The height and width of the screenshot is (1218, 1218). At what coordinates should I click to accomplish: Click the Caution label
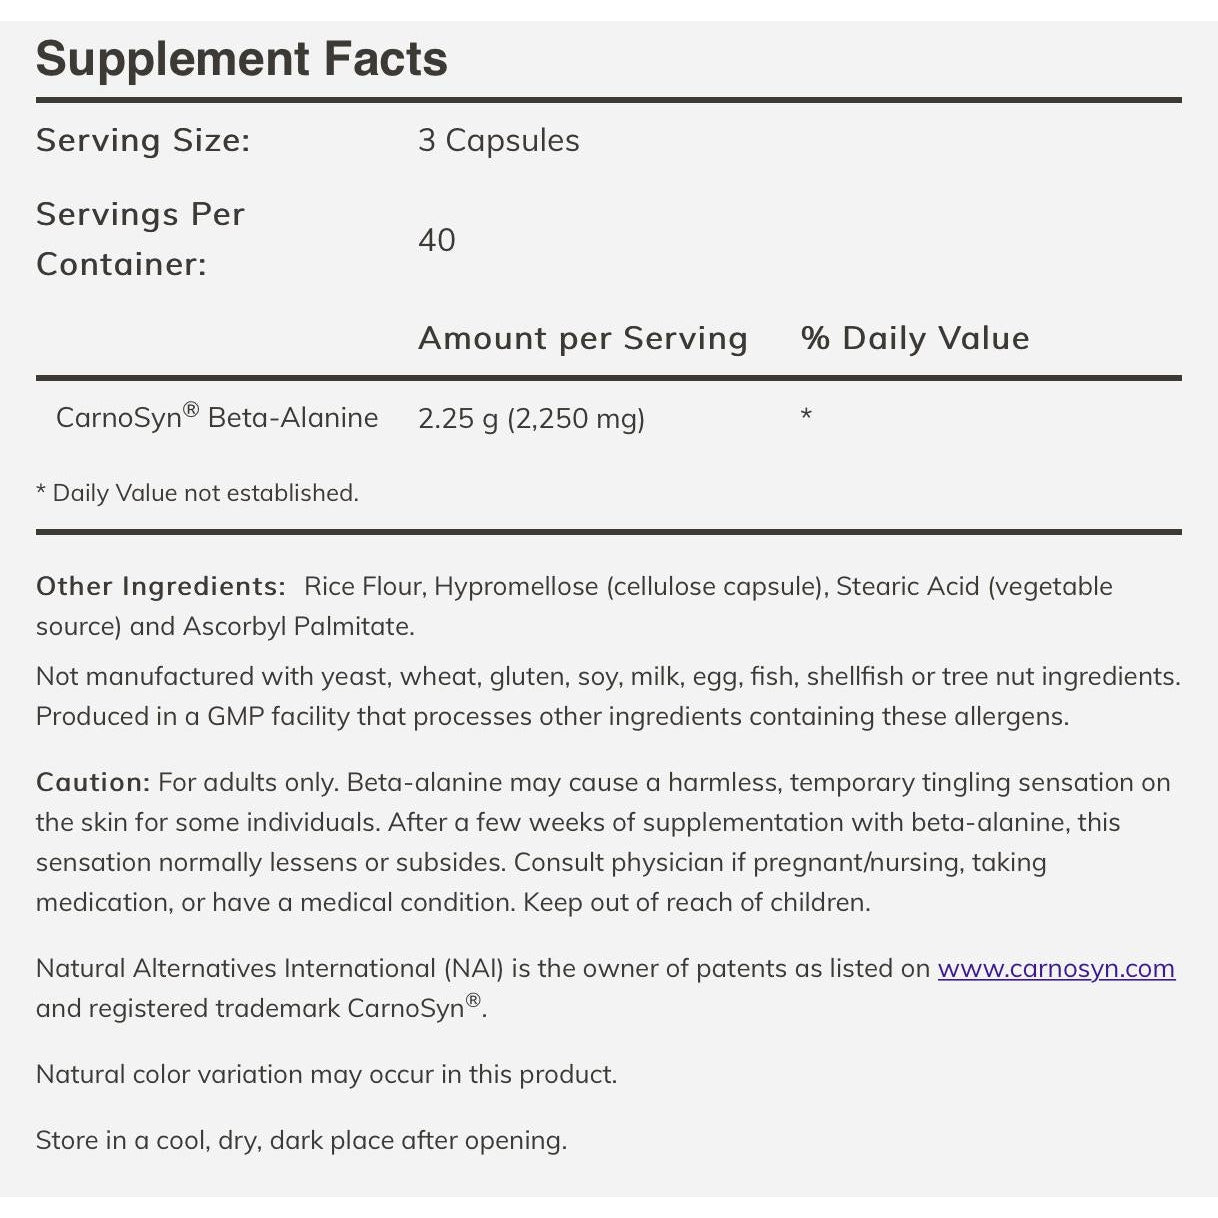point(92,782)
